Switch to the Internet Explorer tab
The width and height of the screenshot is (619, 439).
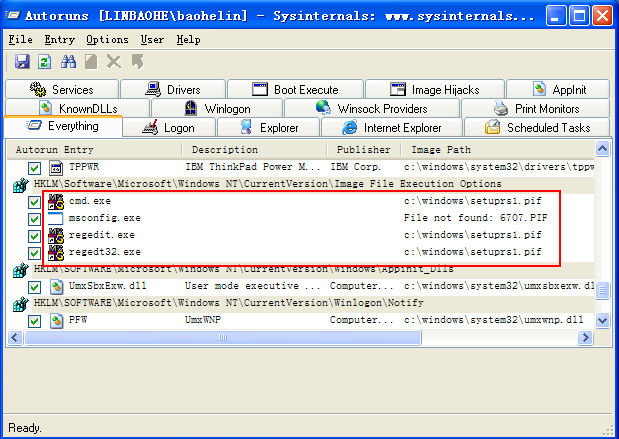pos(392,128)
